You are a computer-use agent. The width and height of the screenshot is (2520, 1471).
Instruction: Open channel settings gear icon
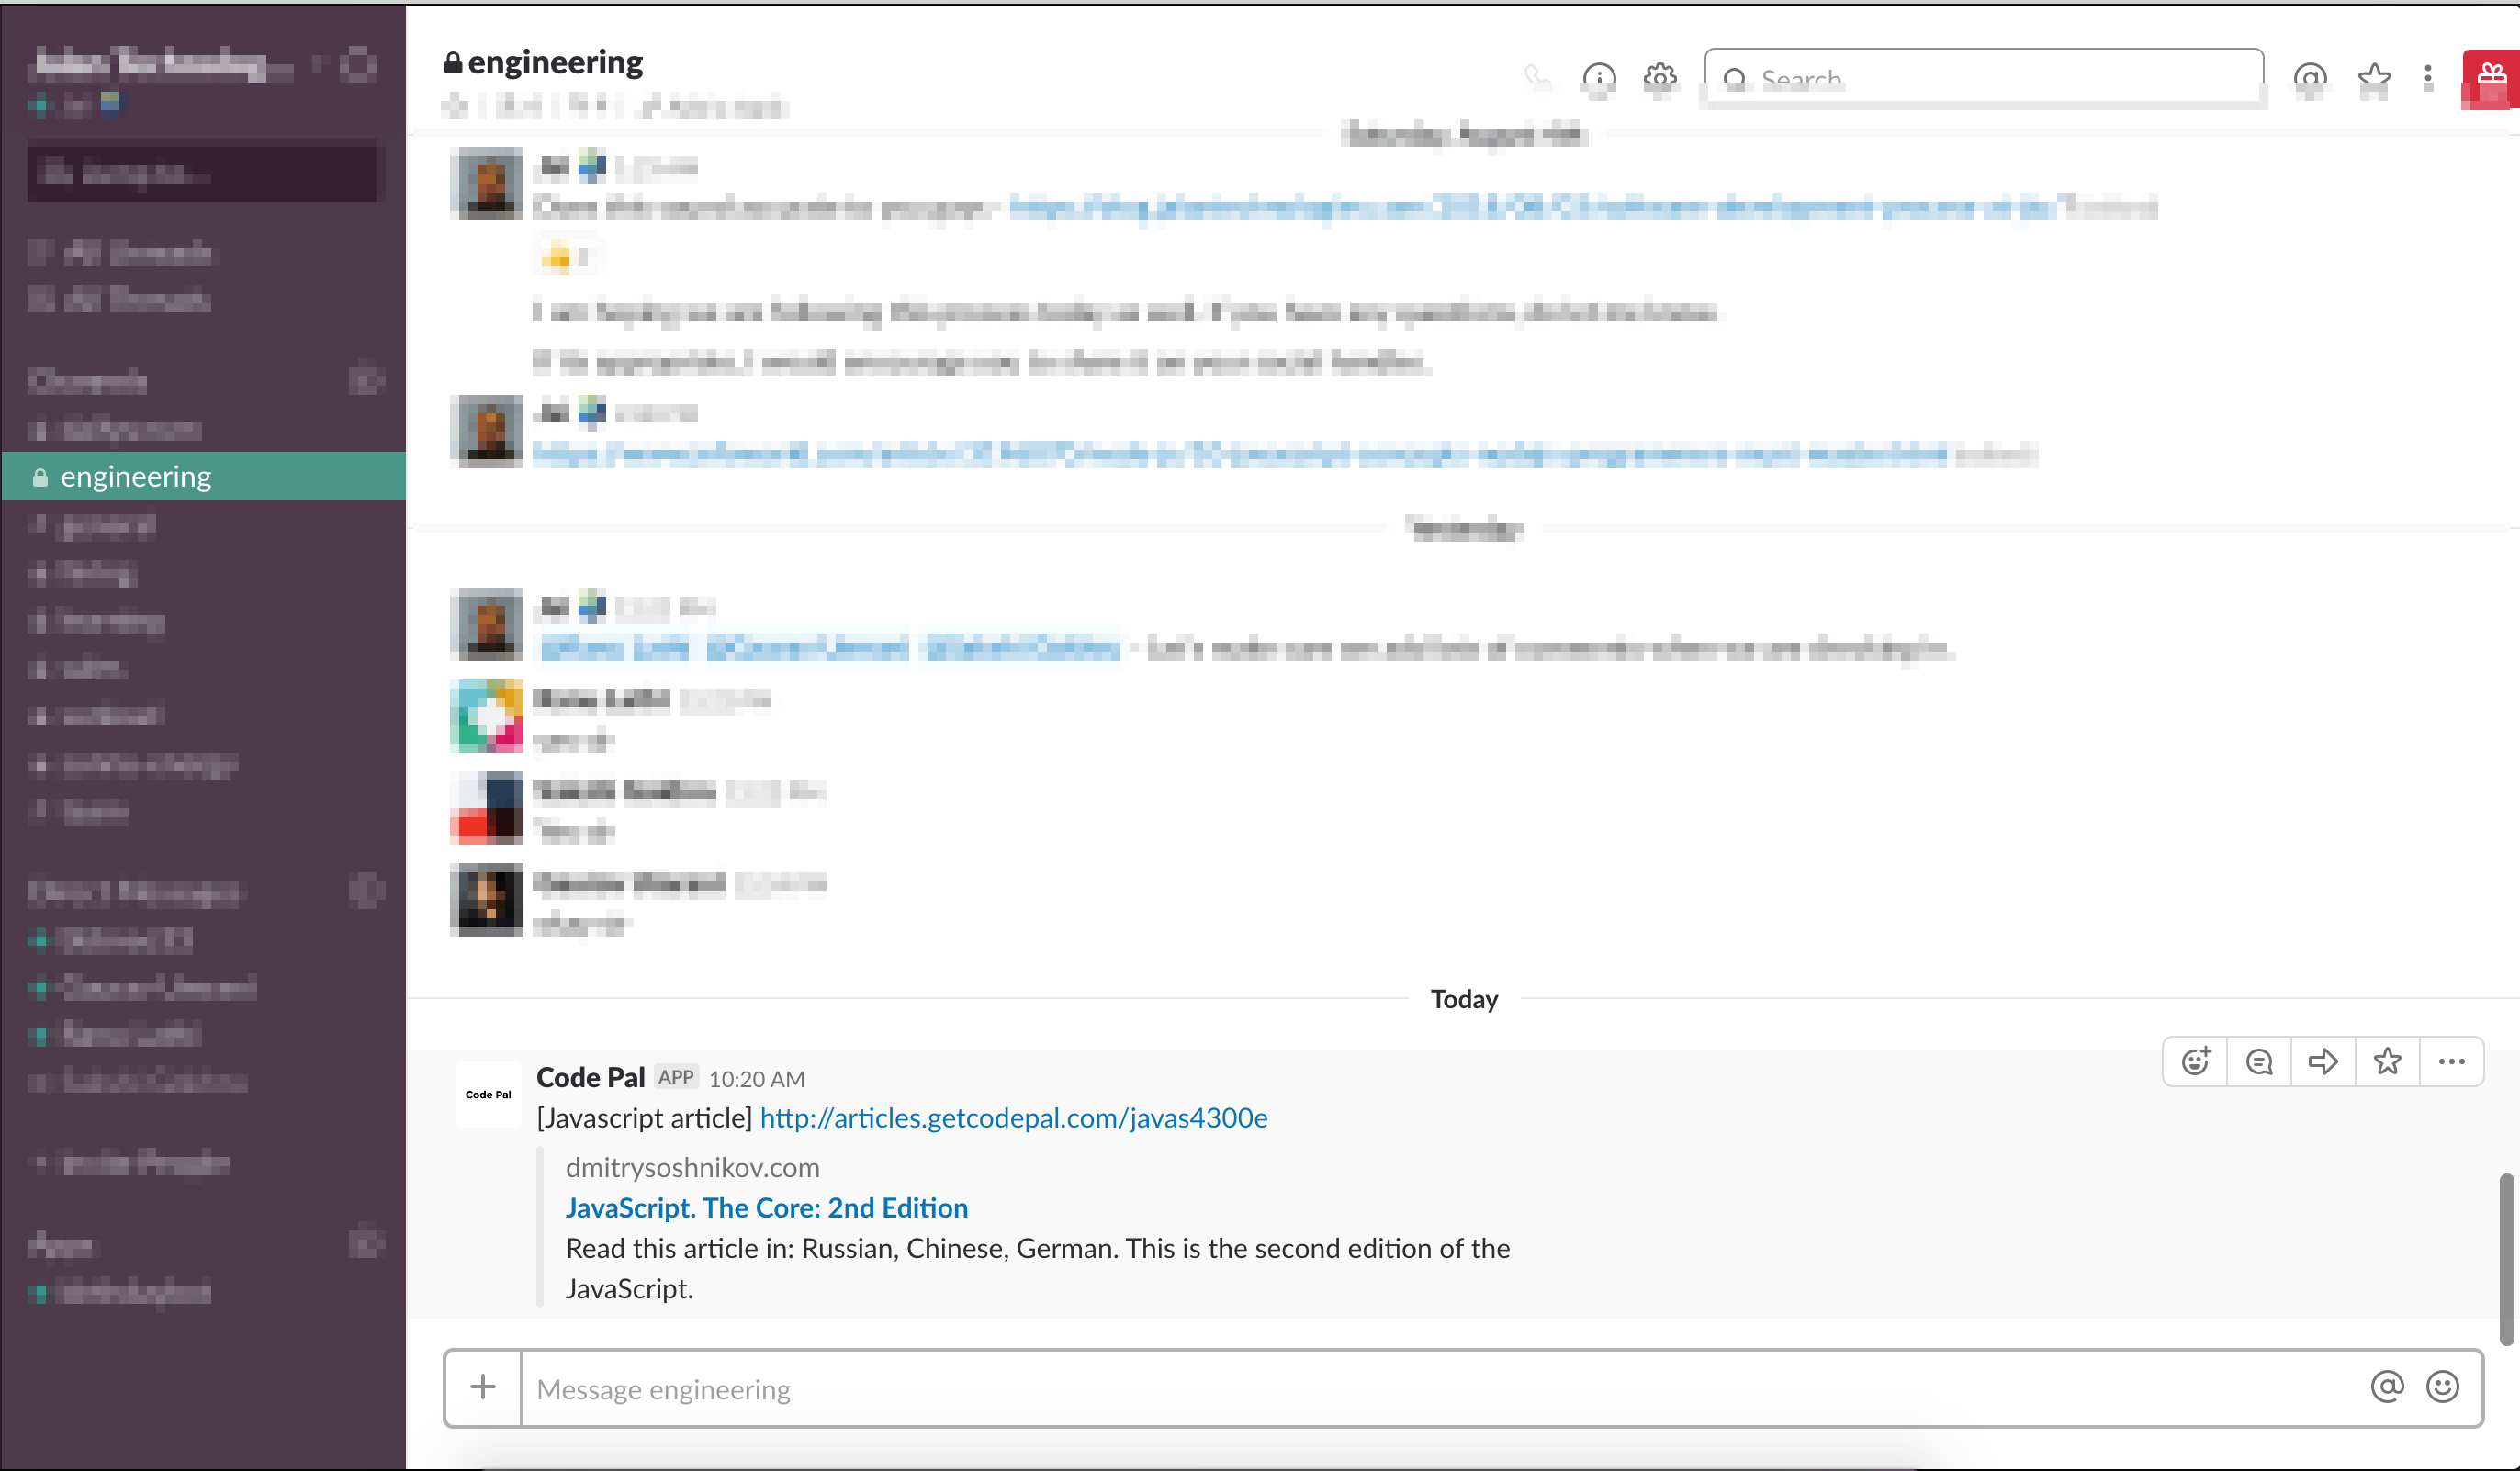[x=1660, y=77]
